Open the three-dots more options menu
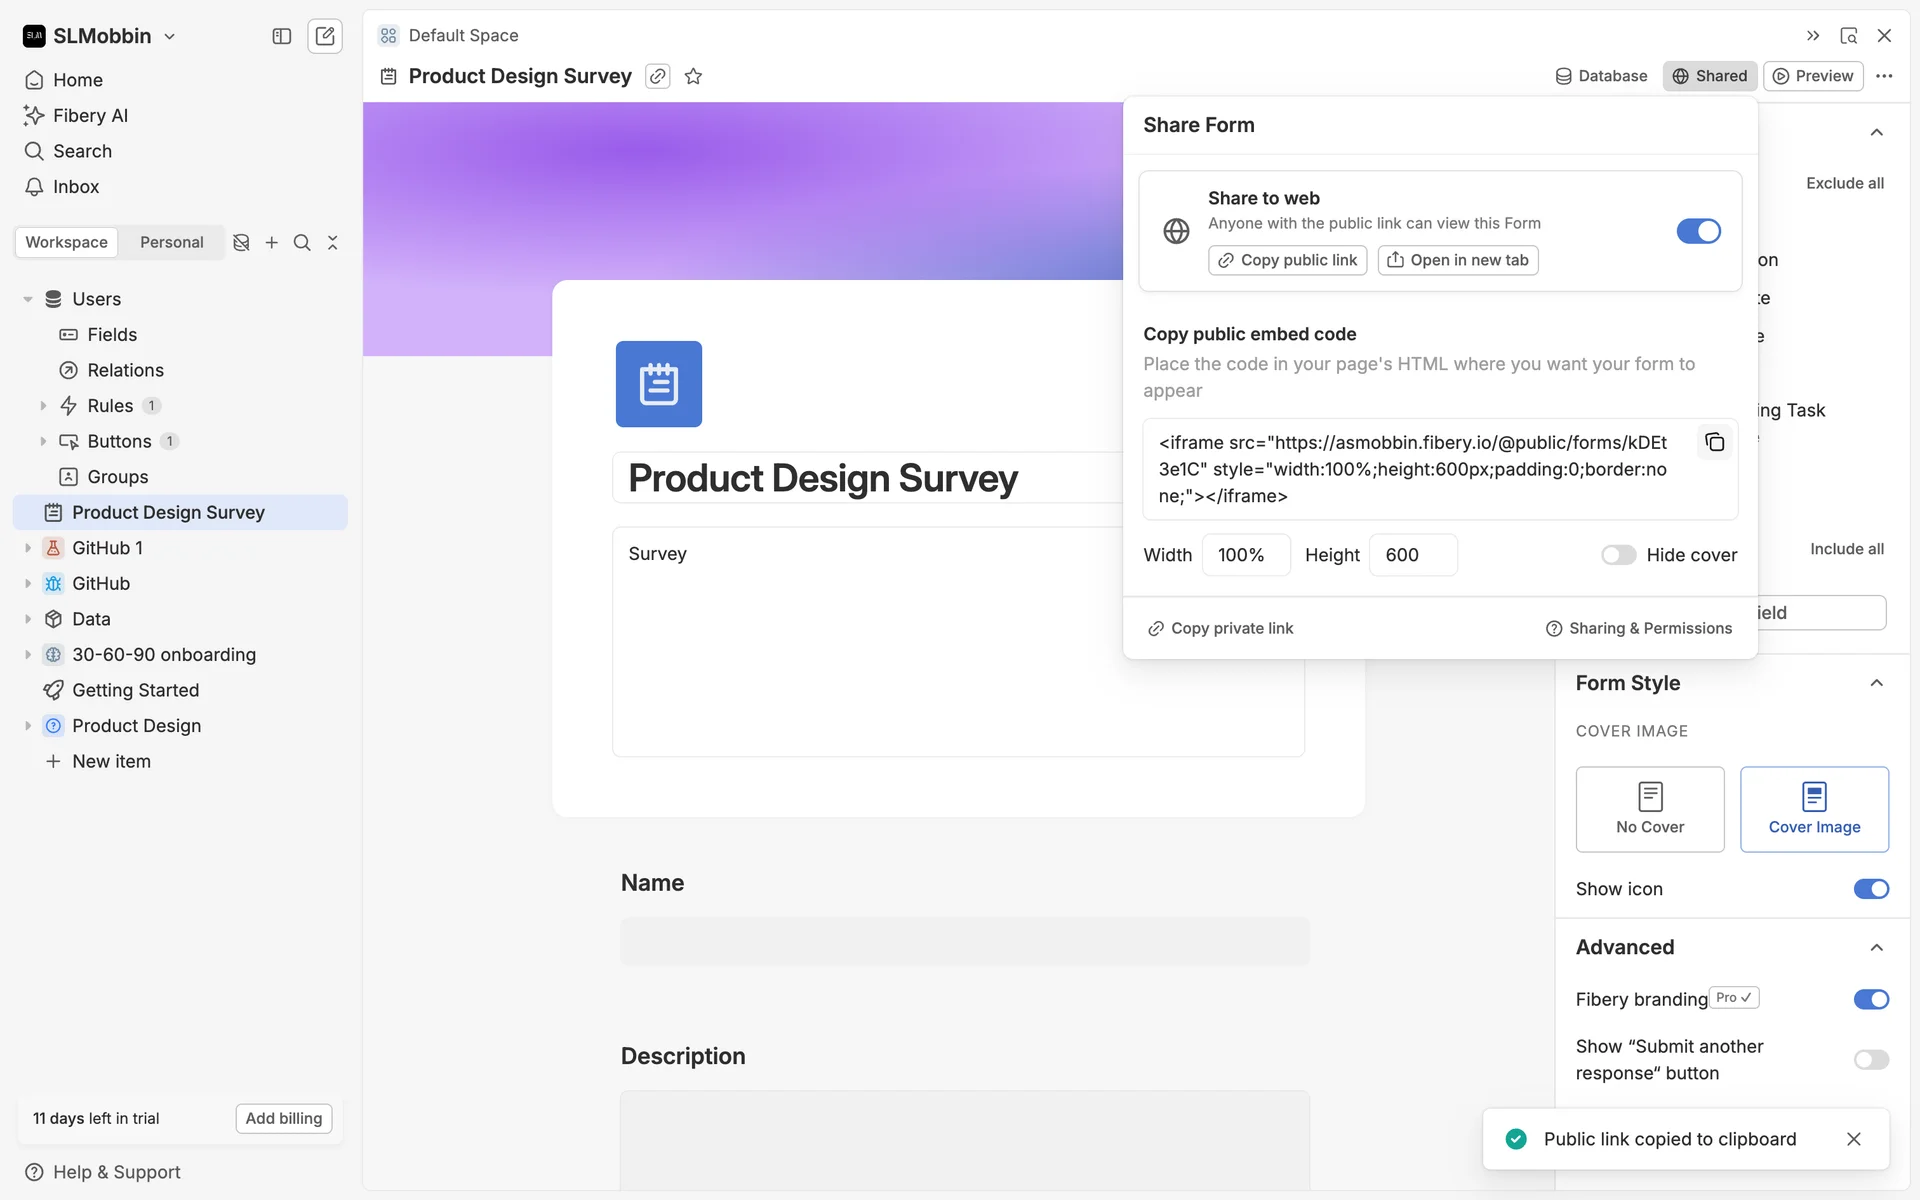This screenshot has height=1200, width=1920. coord(1884,76)
